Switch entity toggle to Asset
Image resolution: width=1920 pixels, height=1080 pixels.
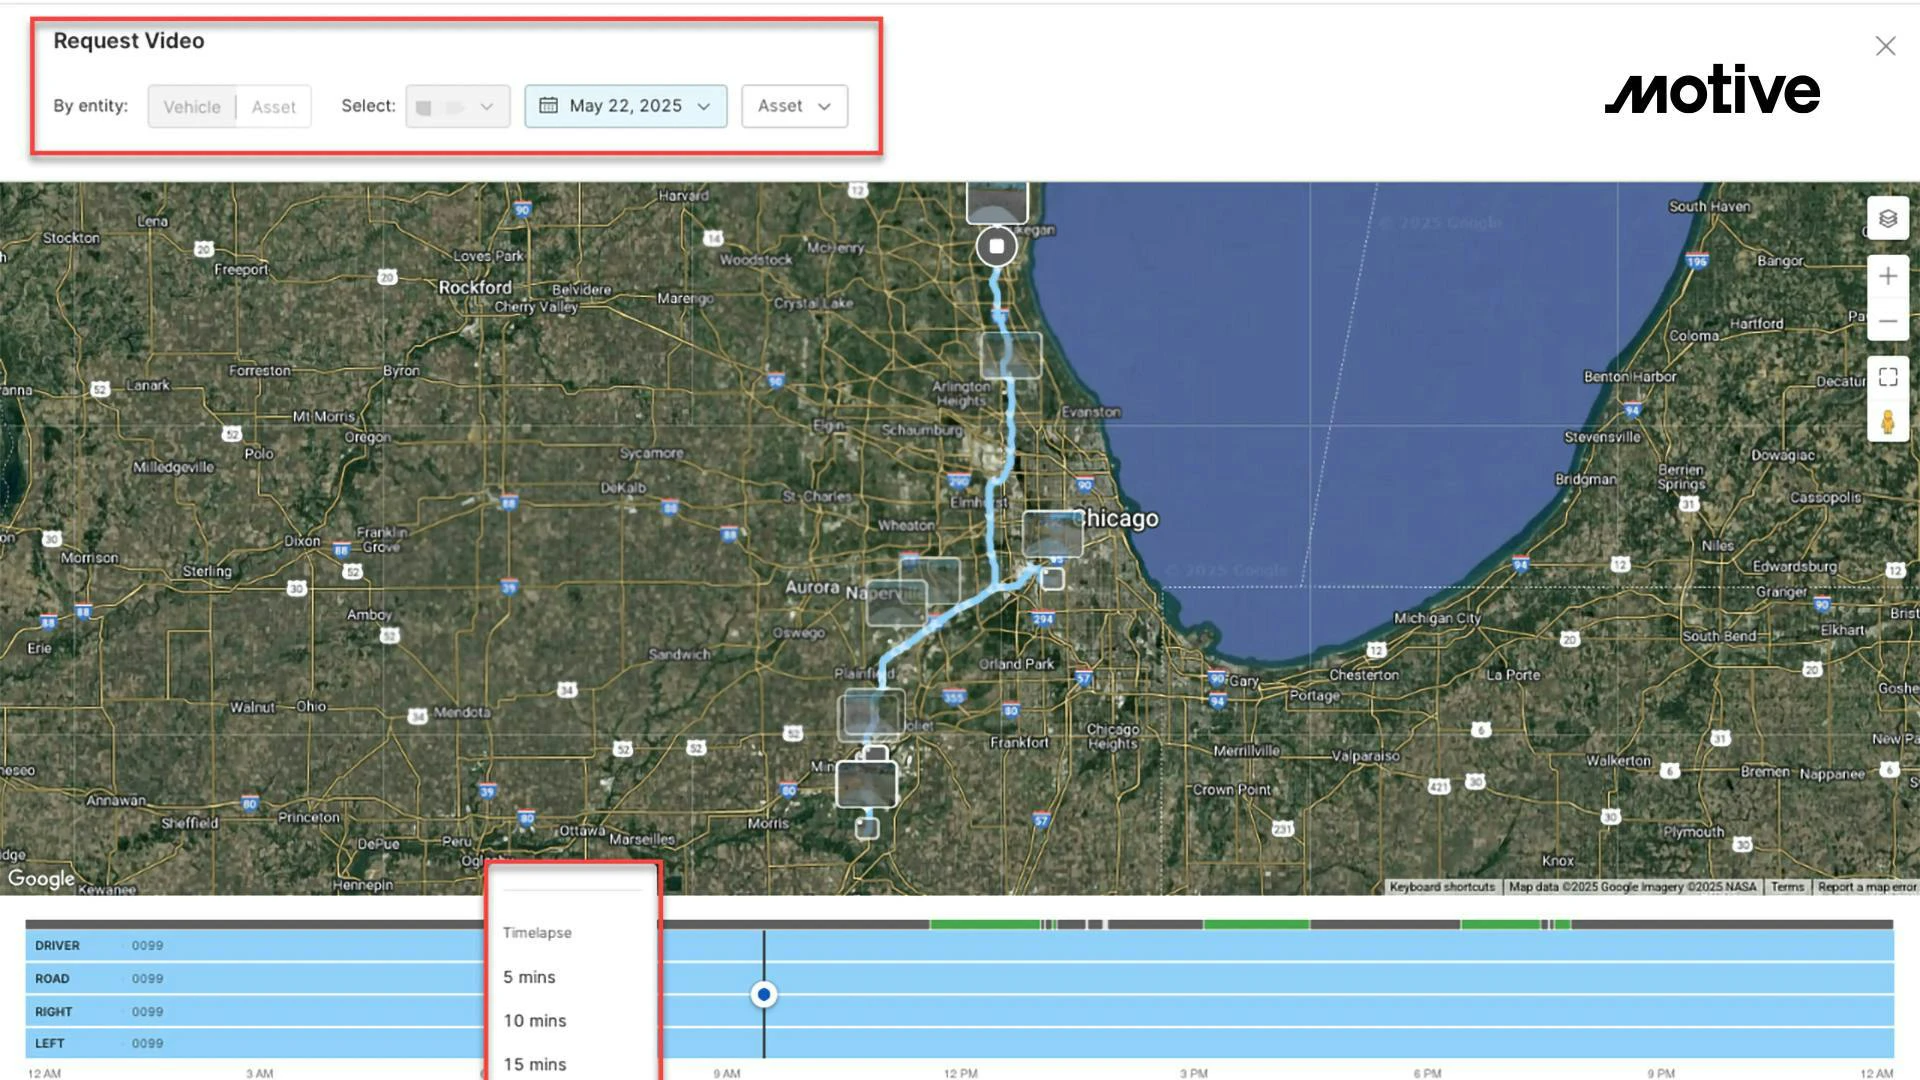click(x=273, y=107)
